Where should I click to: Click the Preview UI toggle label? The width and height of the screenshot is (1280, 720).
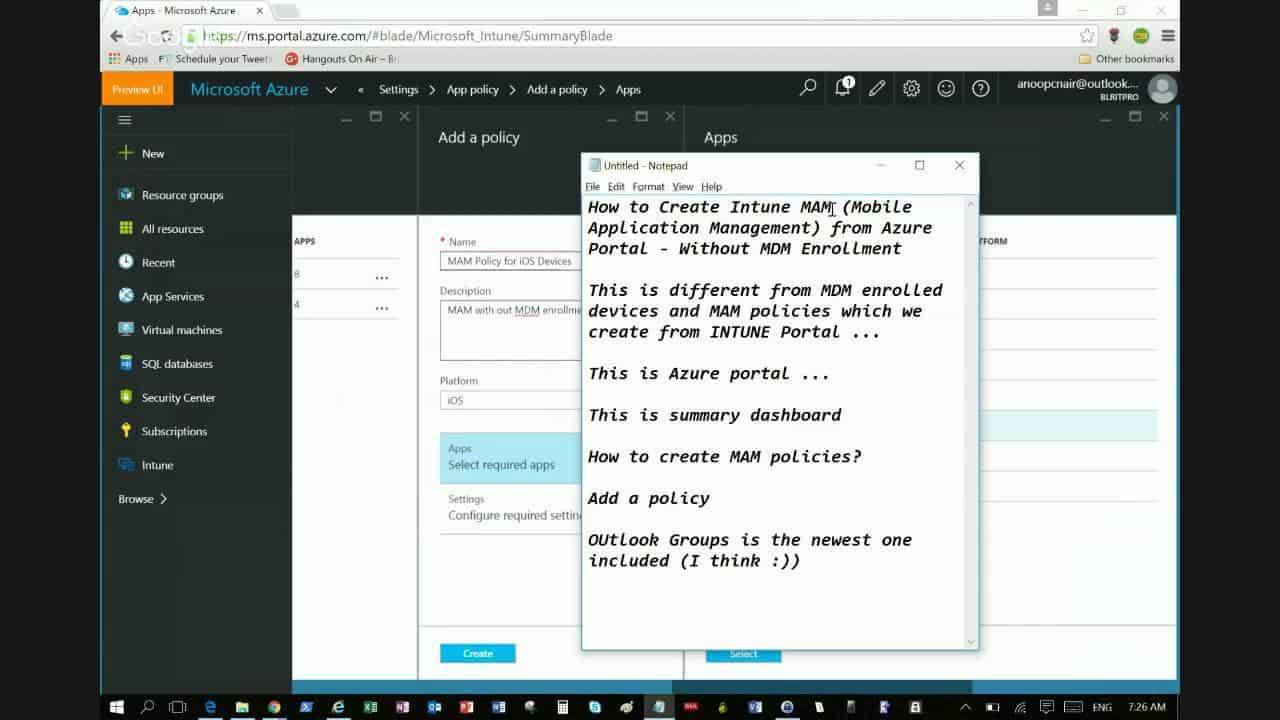[x=136, y=89]
